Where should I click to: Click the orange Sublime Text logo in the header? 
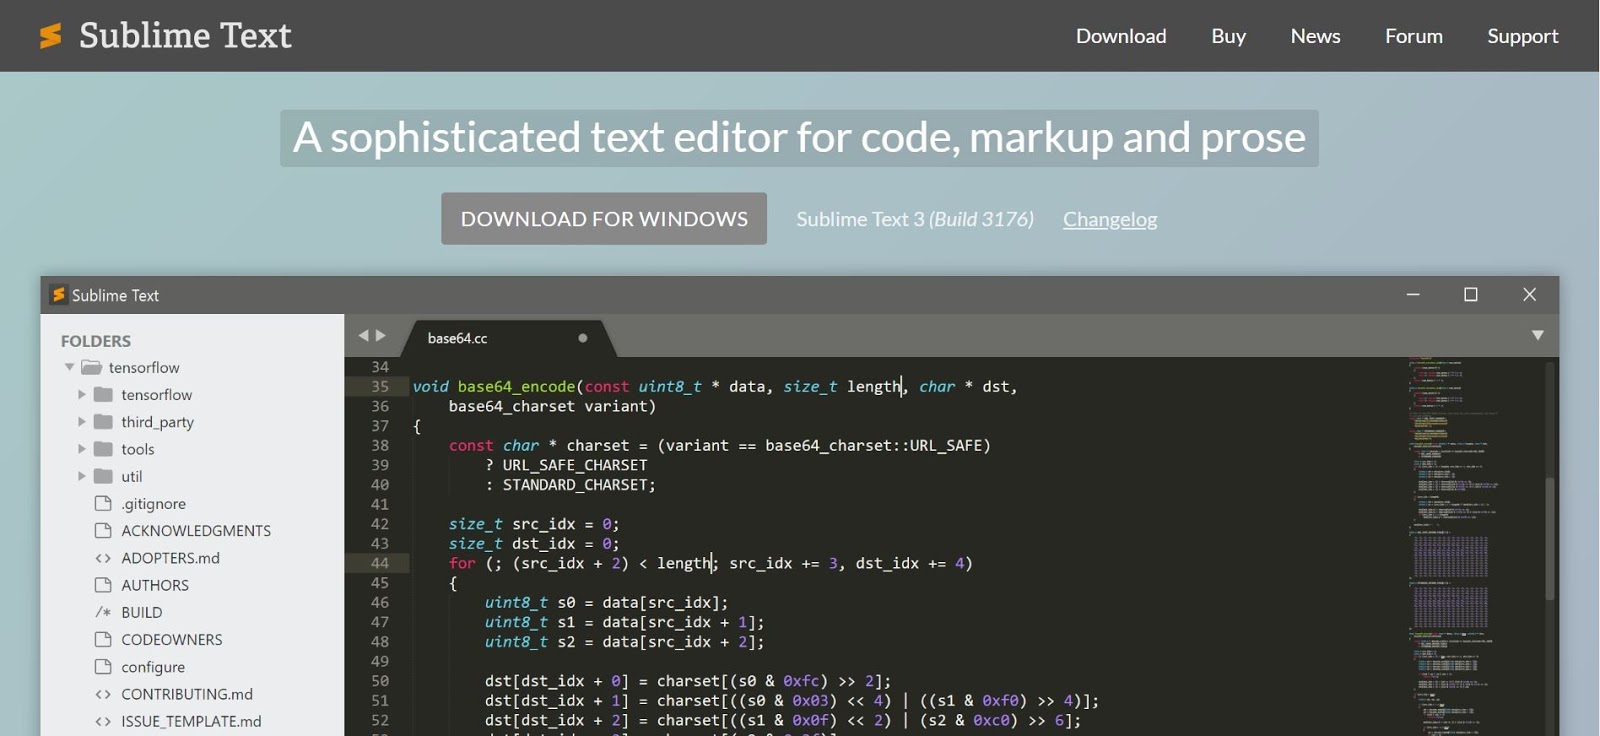pyautogui.click(x=50, y=36)
